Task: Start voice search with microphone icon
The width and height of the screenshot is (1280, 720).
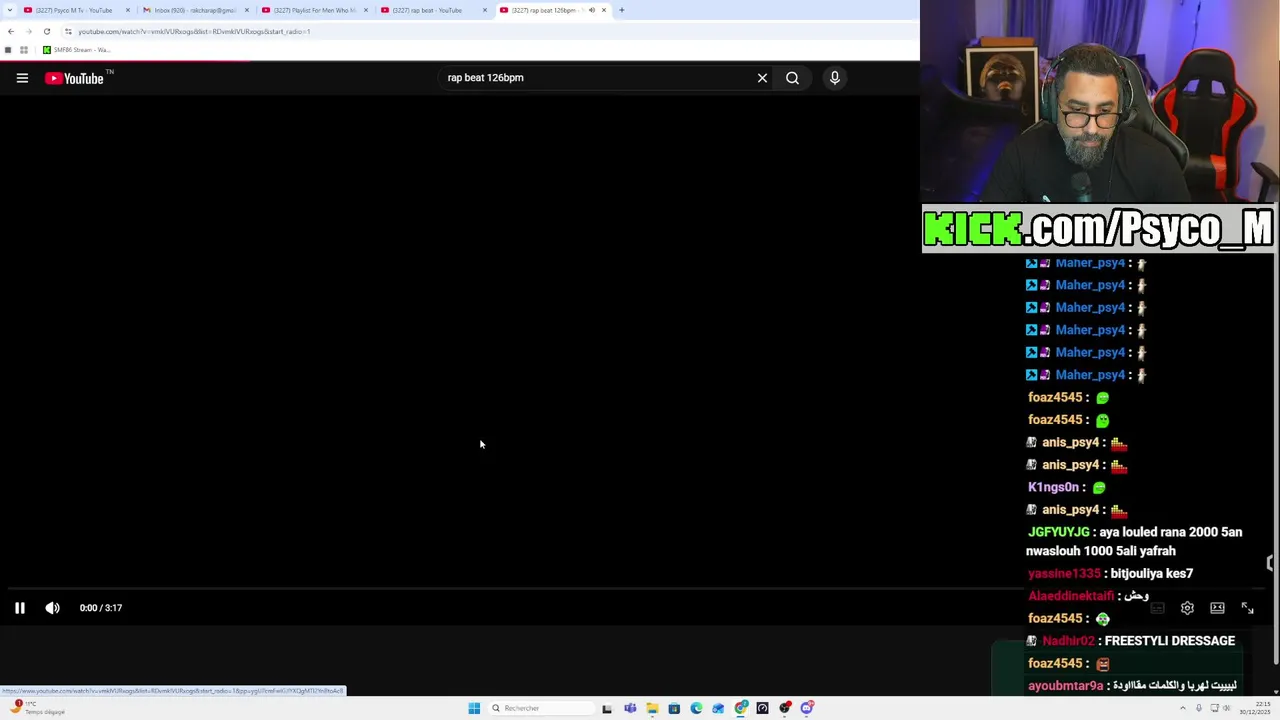Action: pyautogui.click(x=835, y=78)
